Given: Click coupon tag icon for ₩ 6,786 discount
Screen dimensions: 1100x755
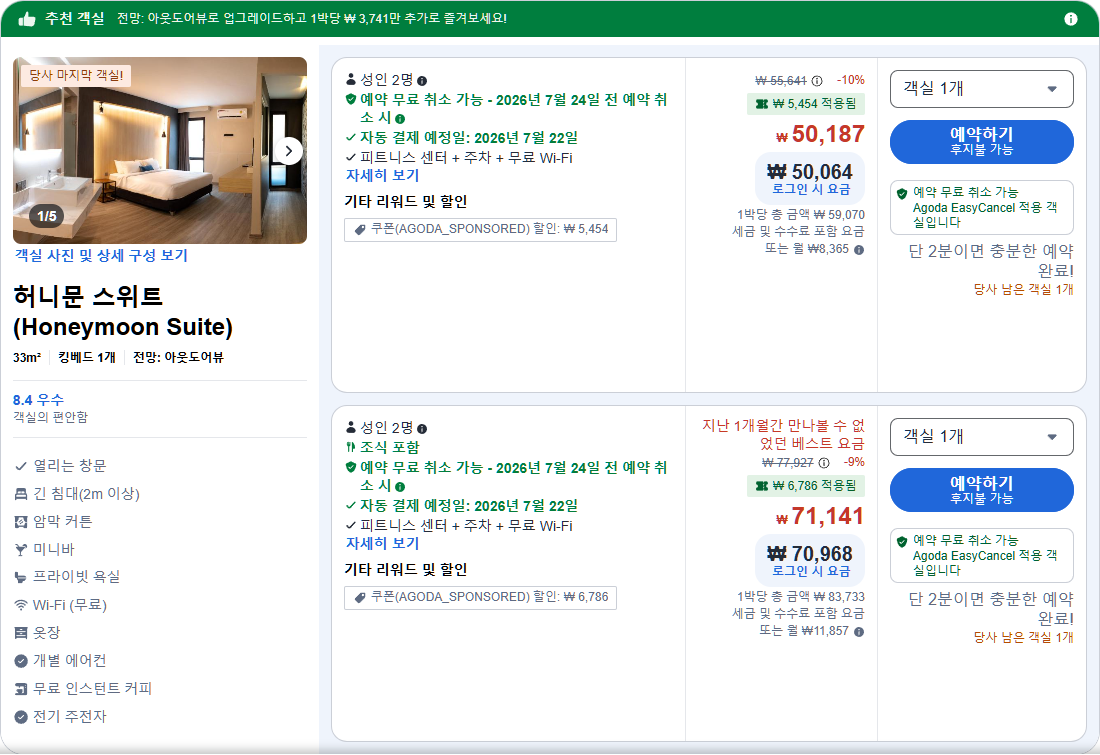Looking at the screenshot, I should (x=360, y=597).
